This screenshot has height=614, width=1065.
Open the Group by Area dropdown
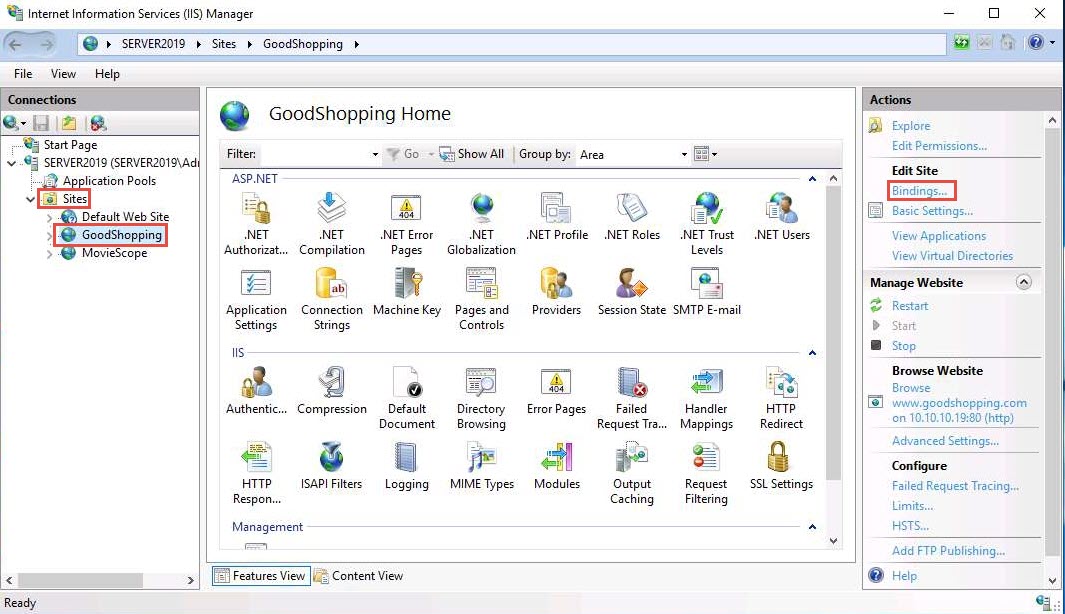tap(634, 155)
